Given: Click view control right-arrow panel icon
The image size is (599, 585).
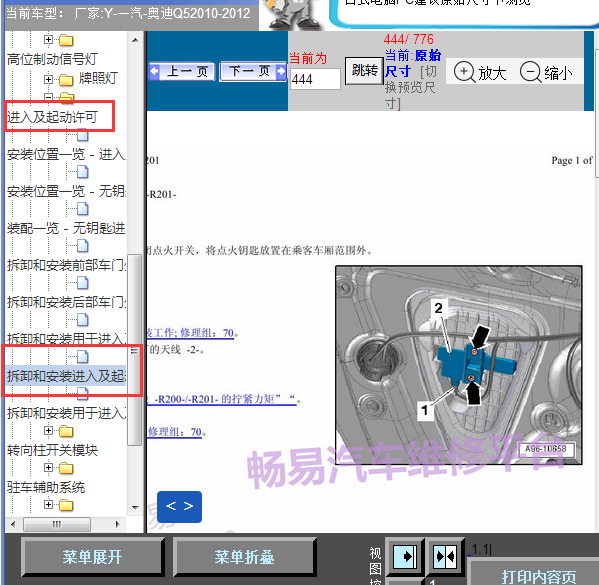Looking at the screenshot, I should pos(405,556).
